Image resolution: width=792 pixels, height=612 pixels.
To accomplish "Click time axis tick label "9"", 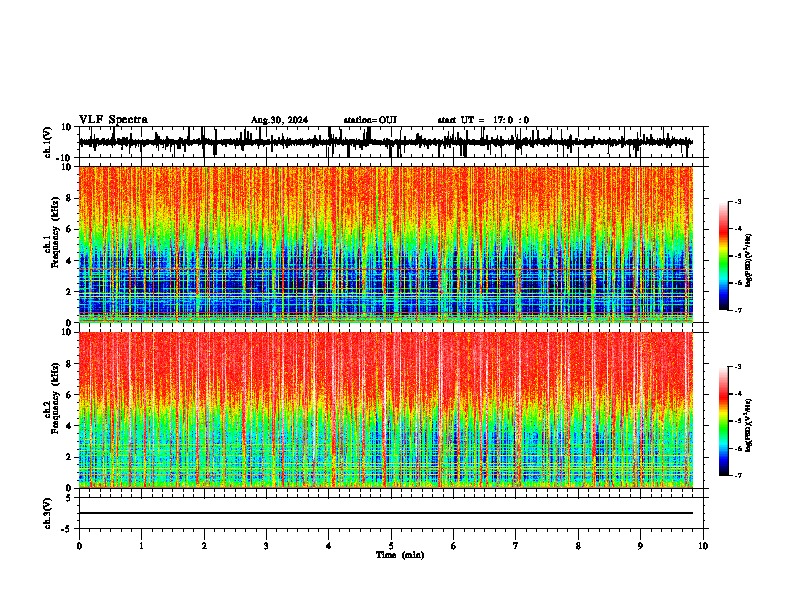I will coord(640,546).
